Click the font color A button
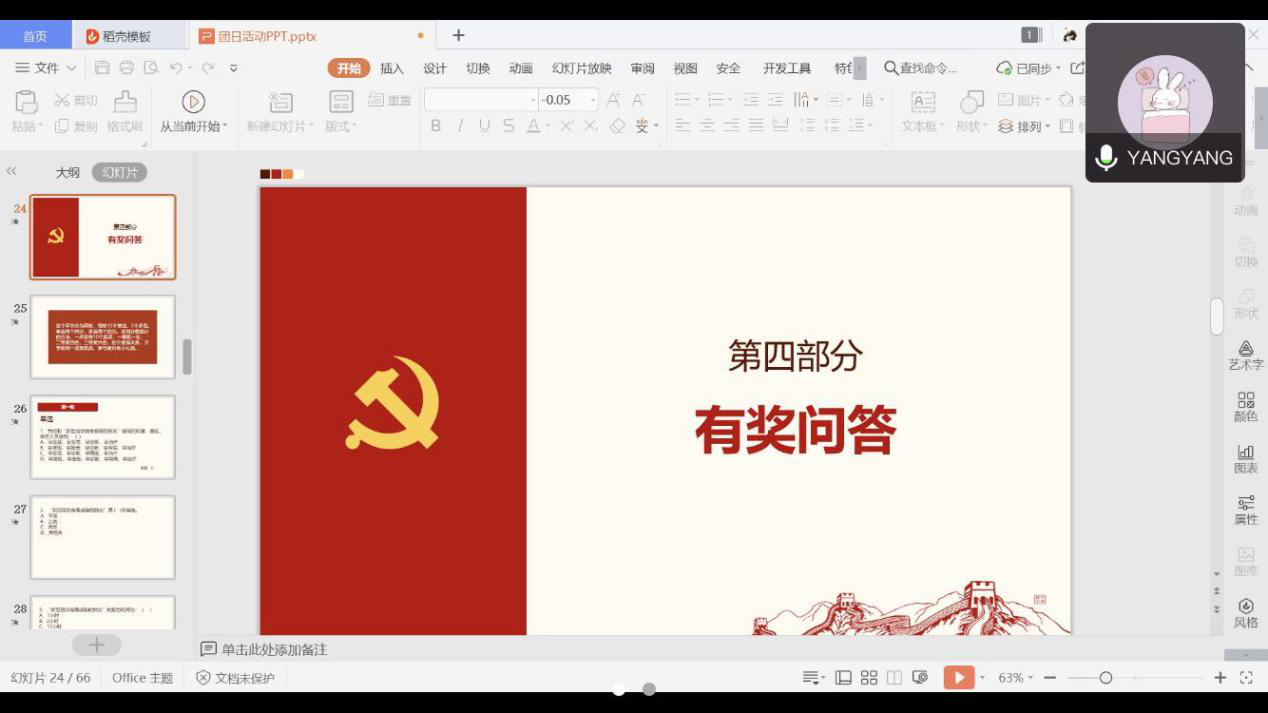Screen dimensions: 1268x713 533,126
